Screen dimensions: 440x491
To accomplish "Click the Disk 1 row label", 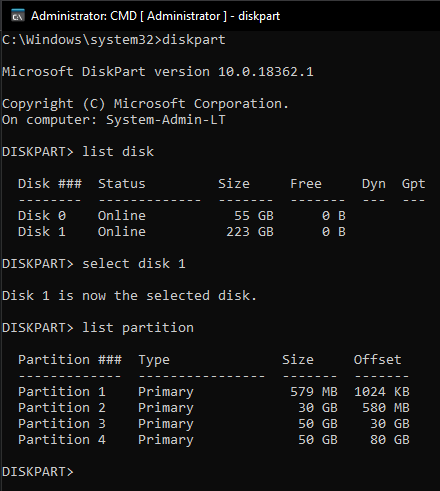I will tap(42, 232).
